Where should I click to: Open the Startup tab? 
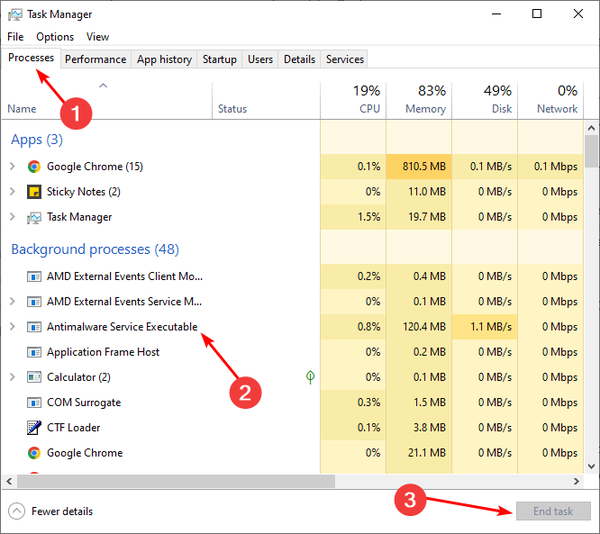pyautogui.click(x=219, y=59)
